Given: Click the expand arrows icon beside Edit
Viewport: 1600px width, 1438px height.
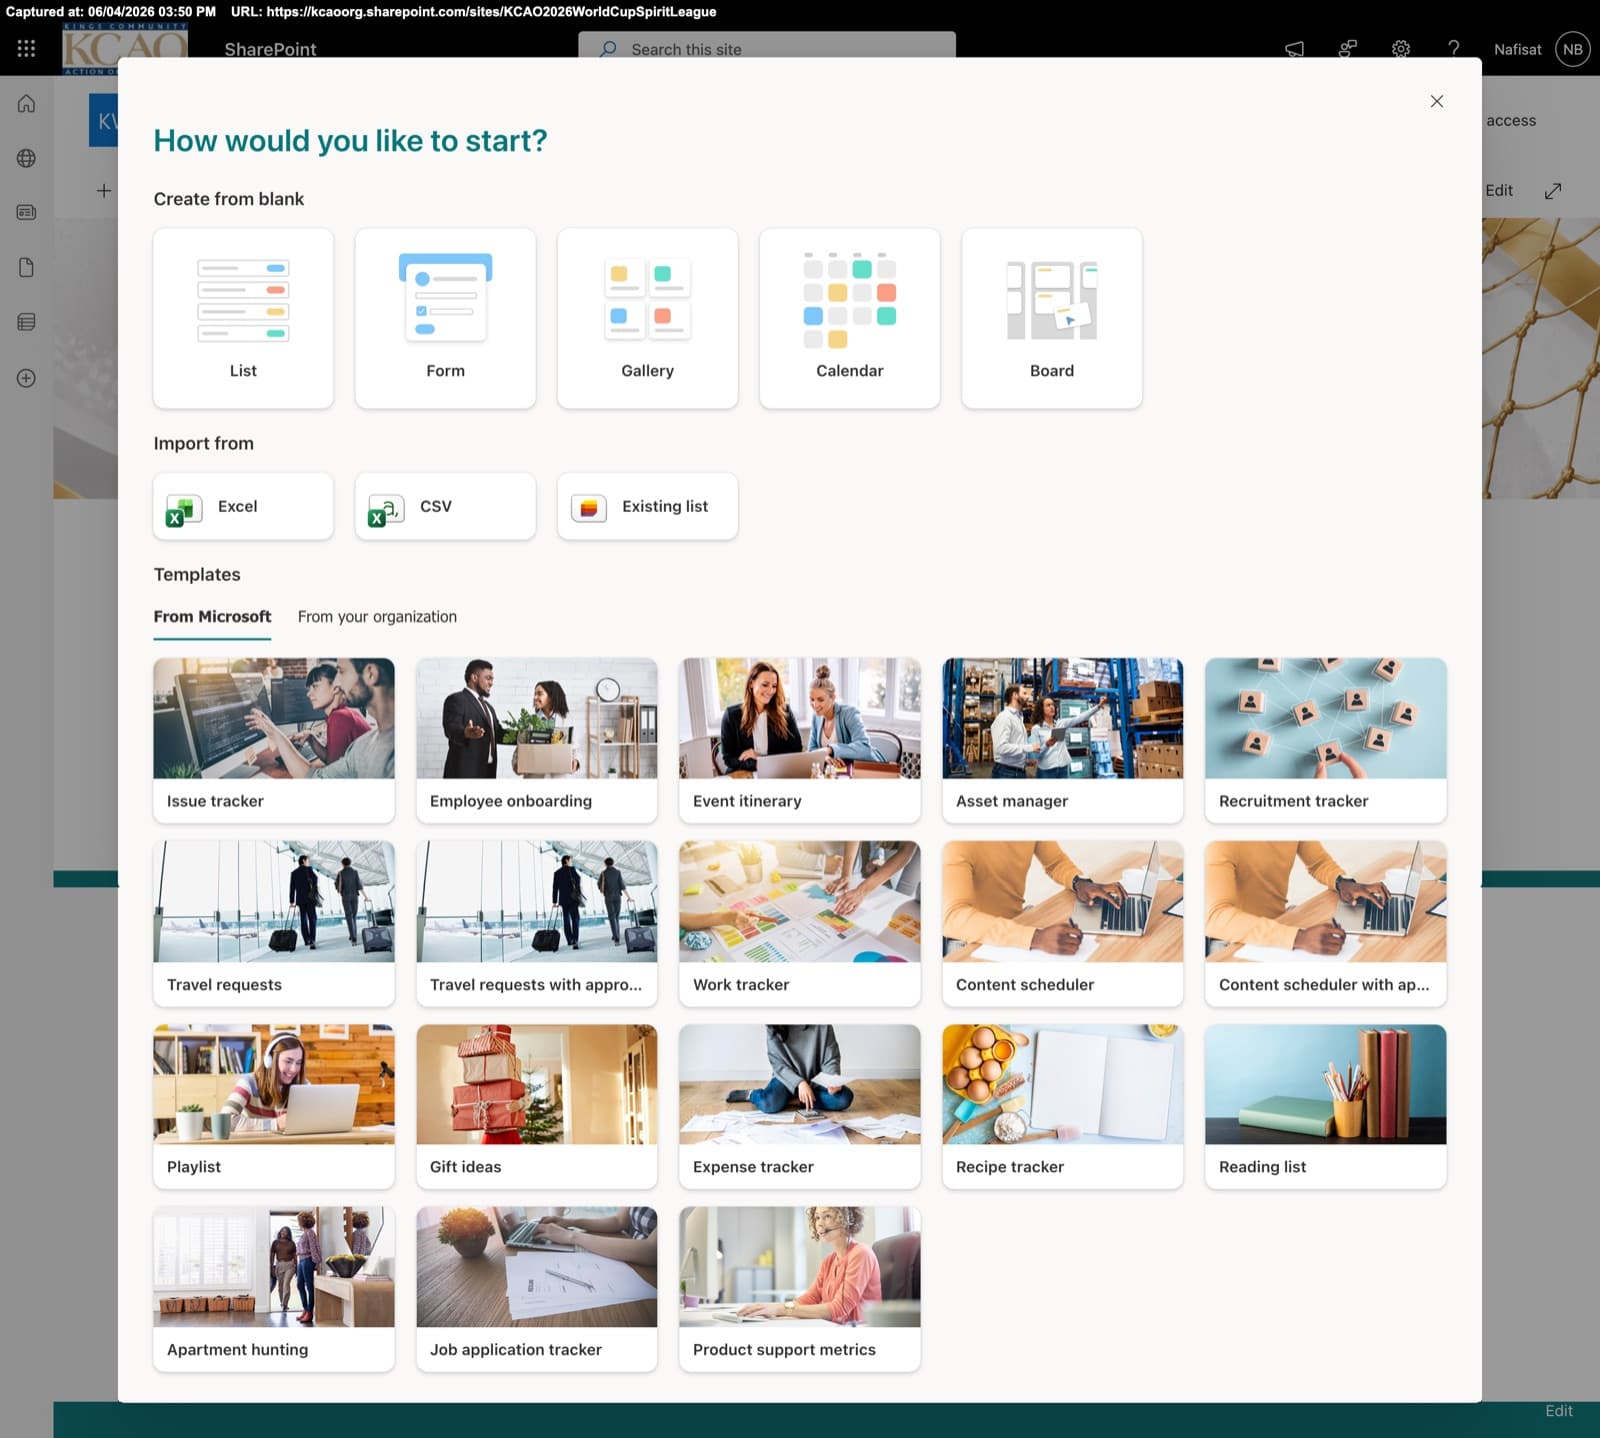Looking at the screenshot, I should click(1553, 191).
